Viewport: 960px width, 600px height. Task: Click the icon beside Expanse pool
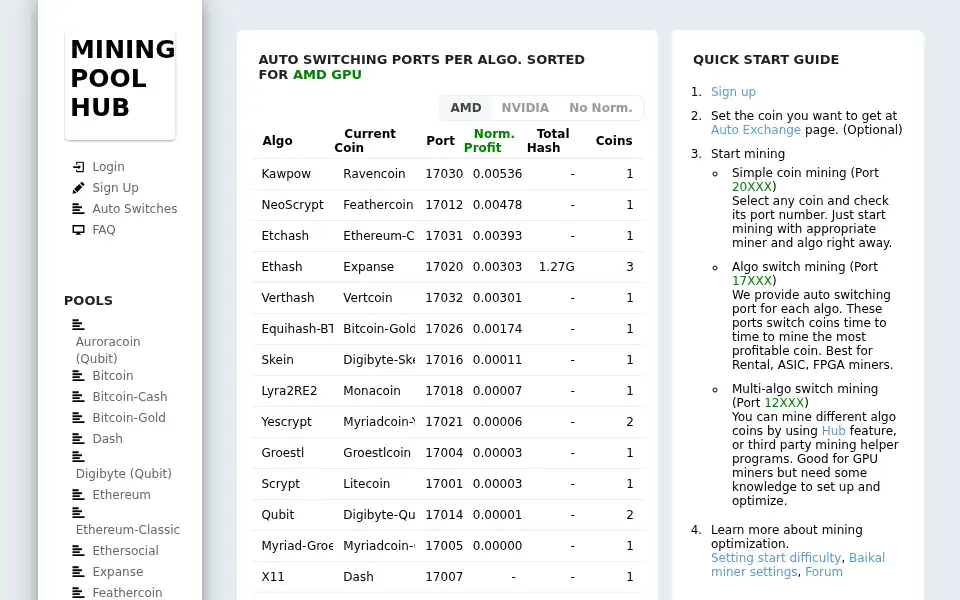click(x=78, y=571)
